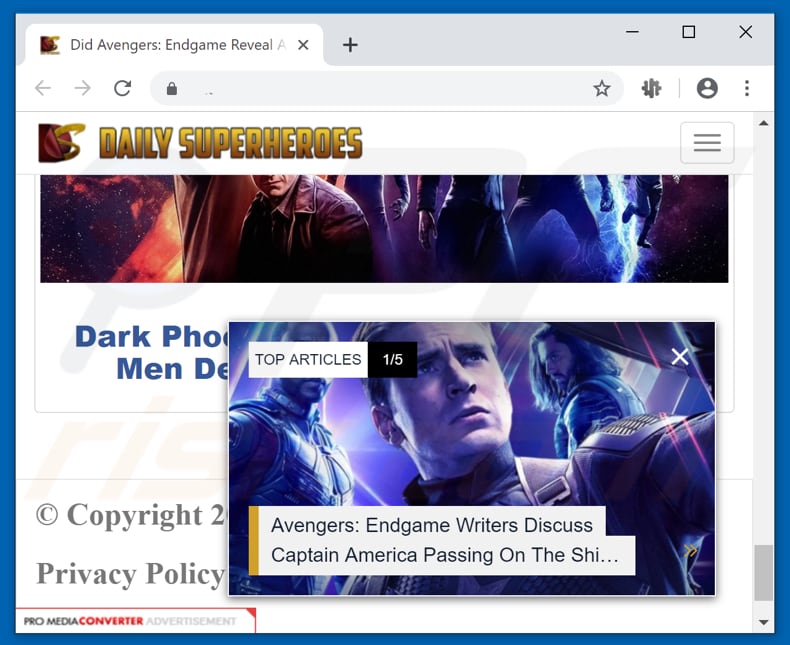790x645 pixels.
Task: Maximize the browser window
Action: [x=689, y=32]
